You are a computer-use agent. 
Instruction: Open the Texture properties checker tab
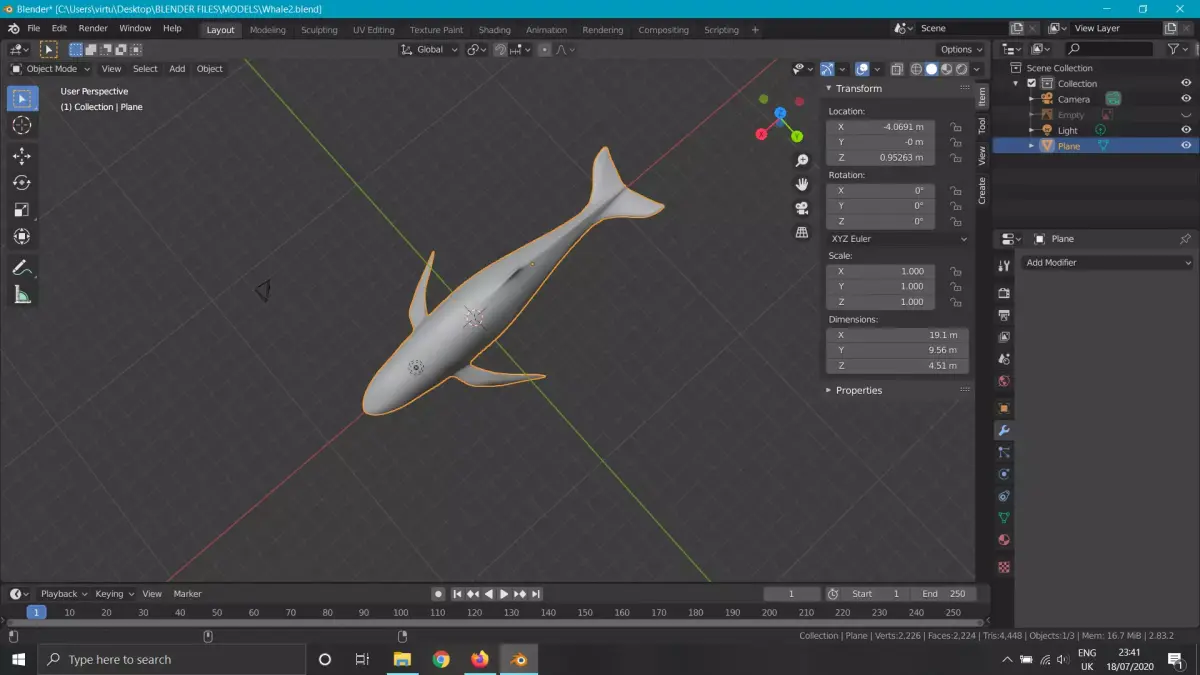[x=1004, y=567]
